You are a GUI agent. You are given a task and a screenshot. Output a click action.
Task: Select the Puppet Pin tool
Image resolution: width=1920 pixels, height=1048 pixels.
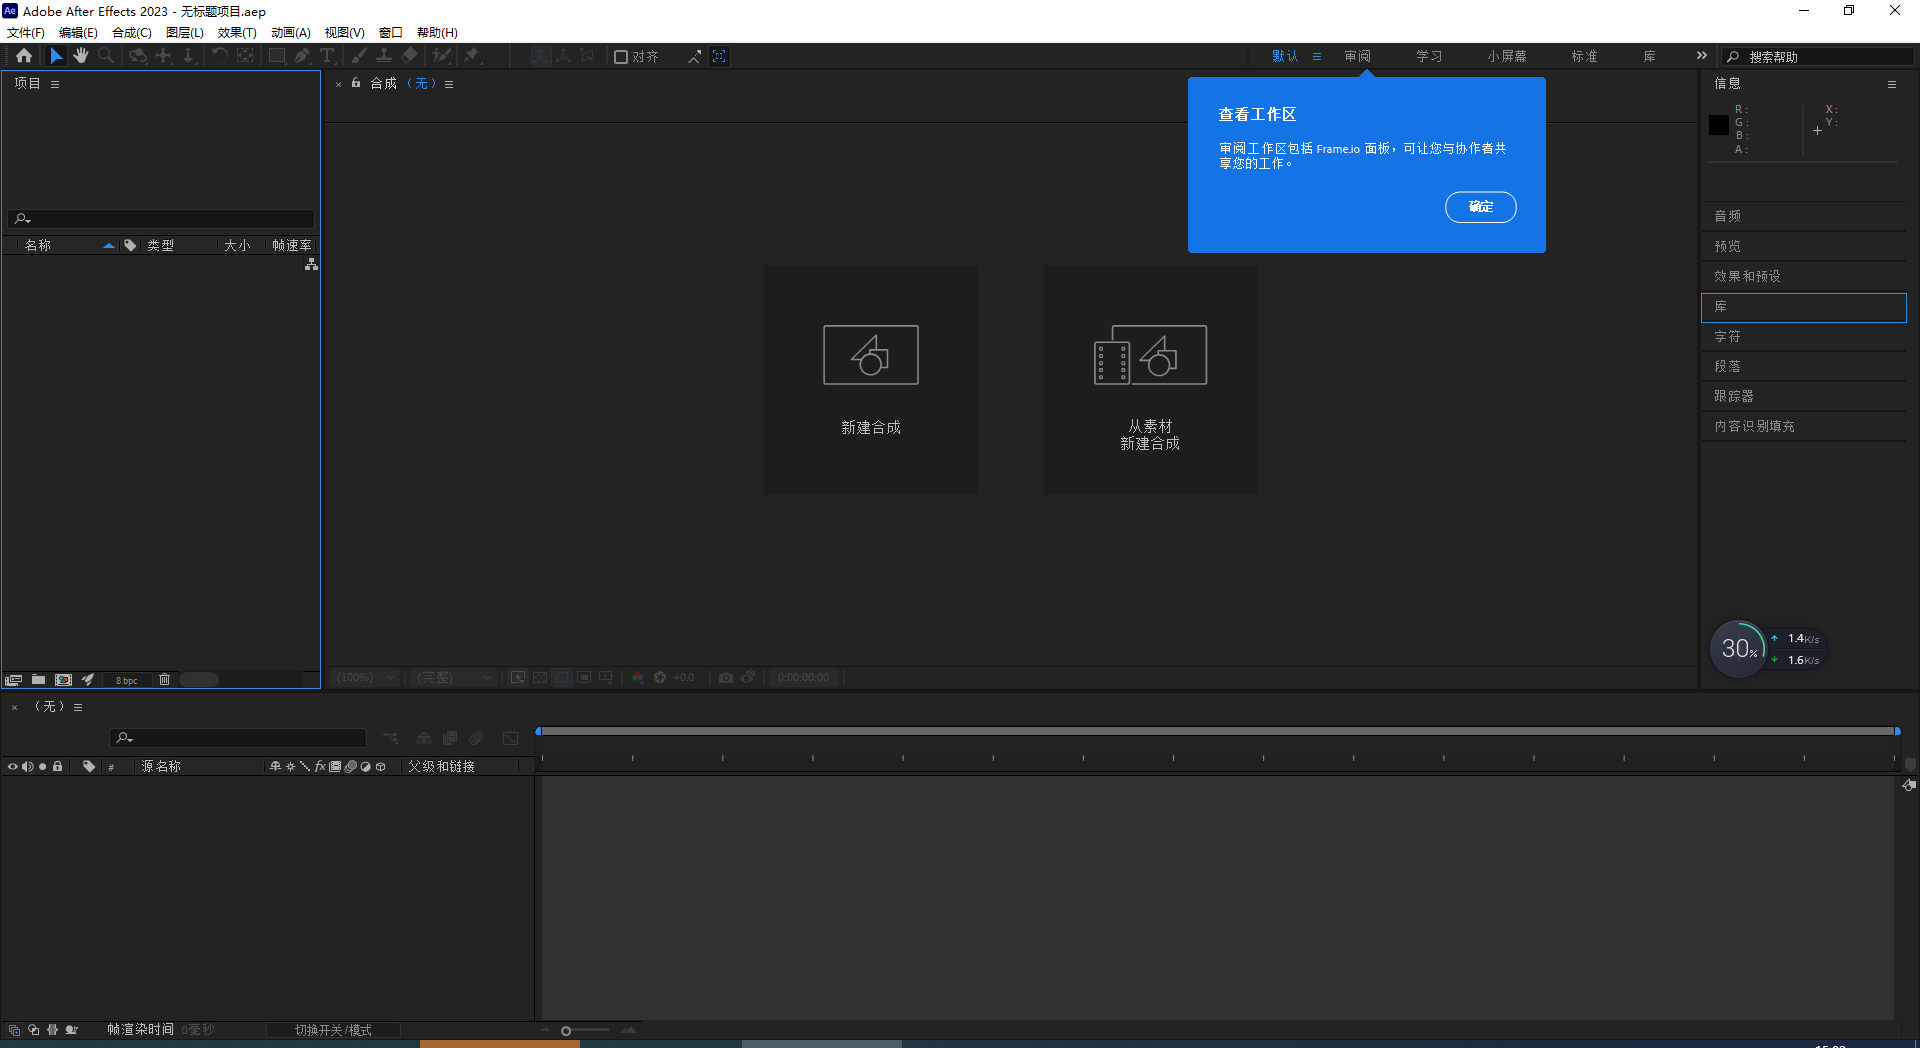[472, 56]
